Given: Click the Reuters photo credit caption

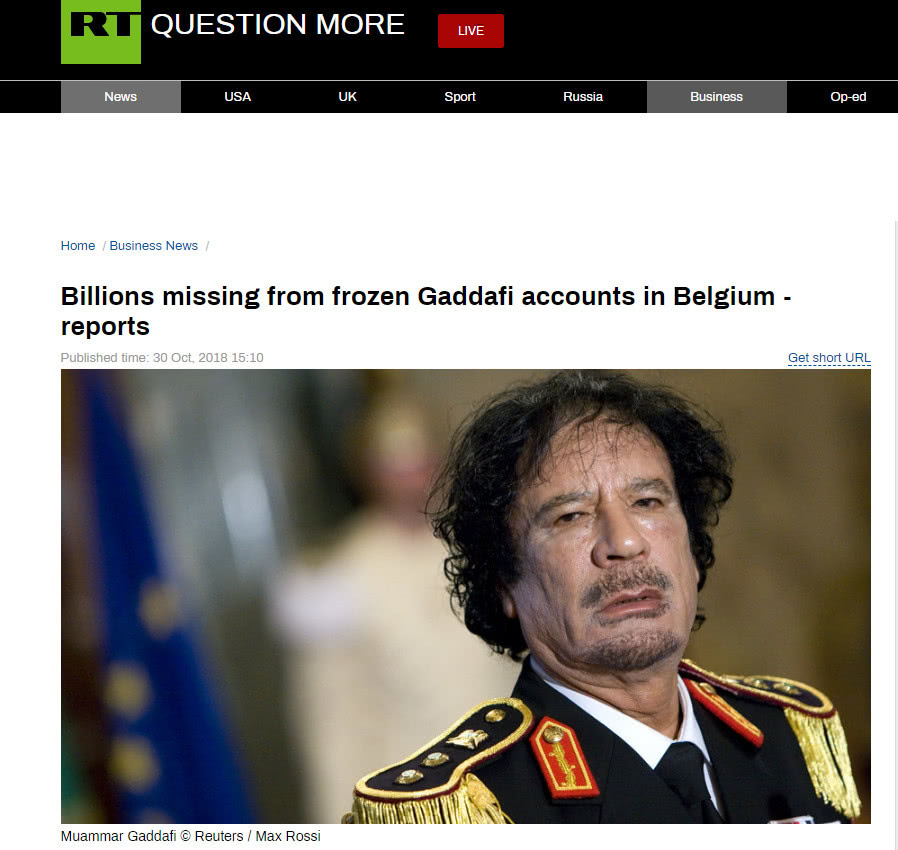Looking at the screenshot, I should pos(191,836).
